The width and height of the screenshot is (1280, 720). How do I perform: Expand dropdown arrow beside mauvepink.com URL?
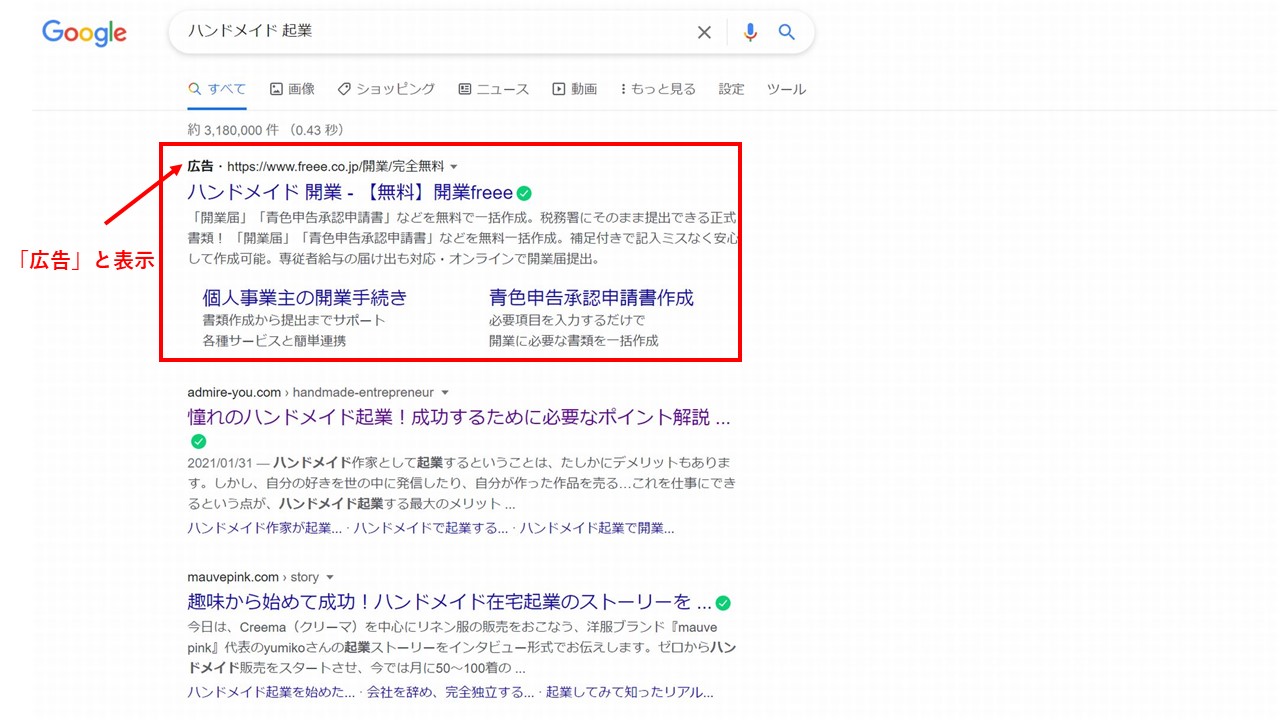coord(330,578)
